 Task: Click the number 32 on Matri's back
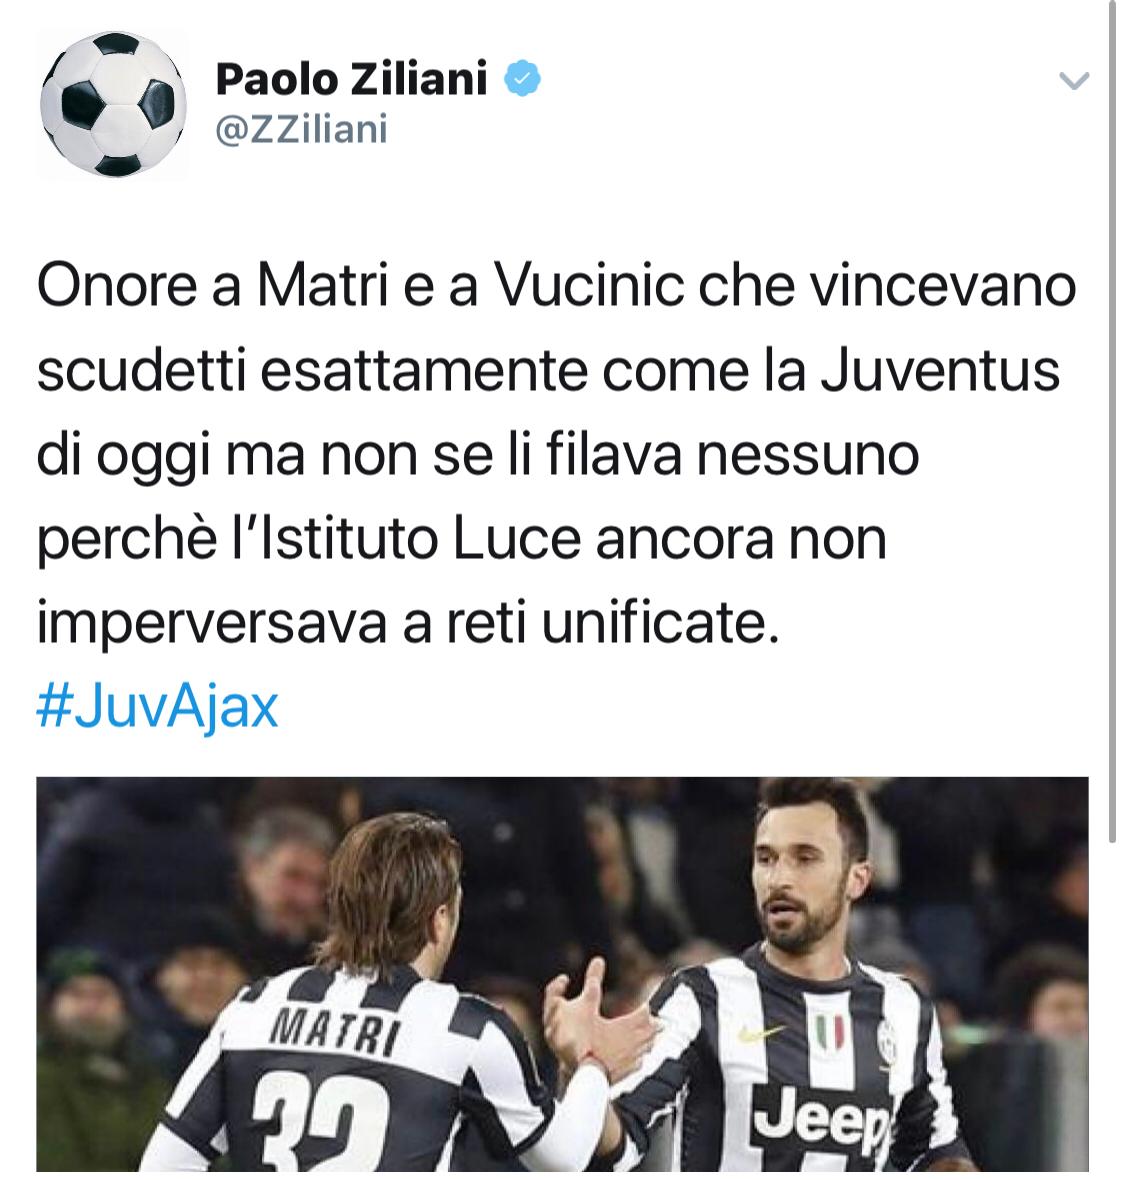coord(320,1125)
